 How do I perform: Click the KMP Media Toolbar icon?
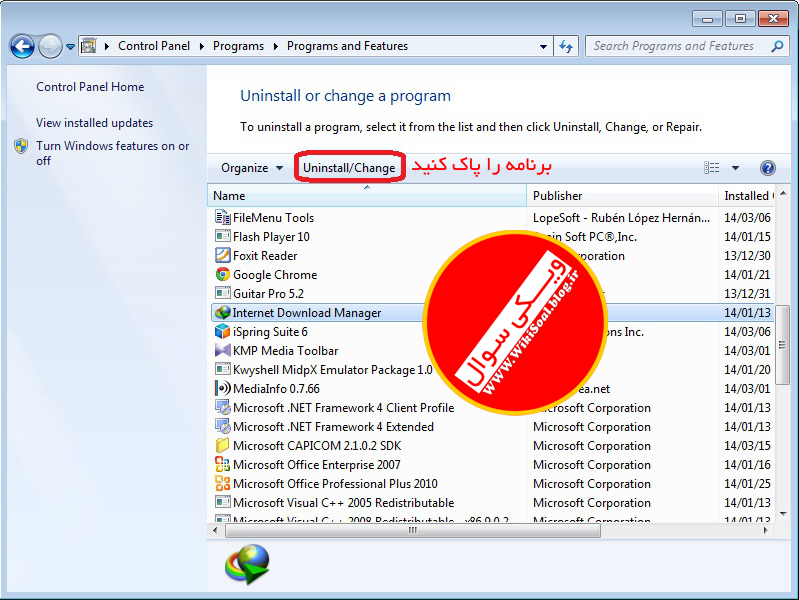[222, 350]
